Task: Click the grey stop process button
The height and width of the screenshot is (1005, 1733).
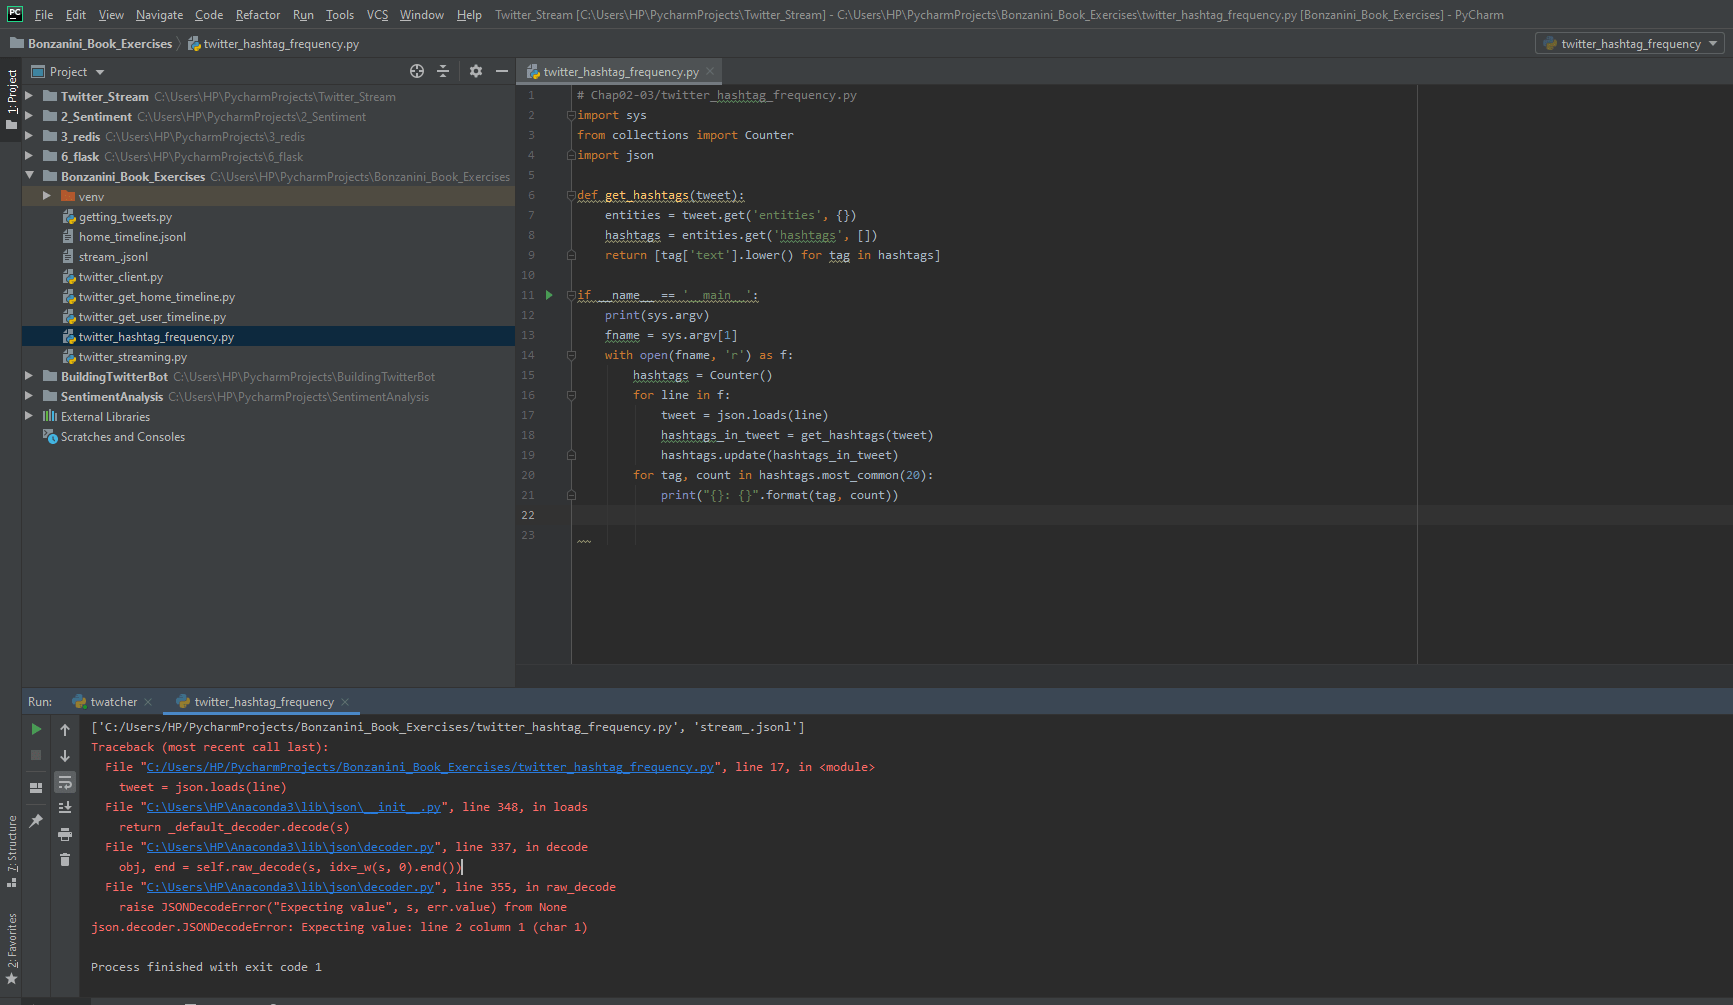Action: [36, 755]
